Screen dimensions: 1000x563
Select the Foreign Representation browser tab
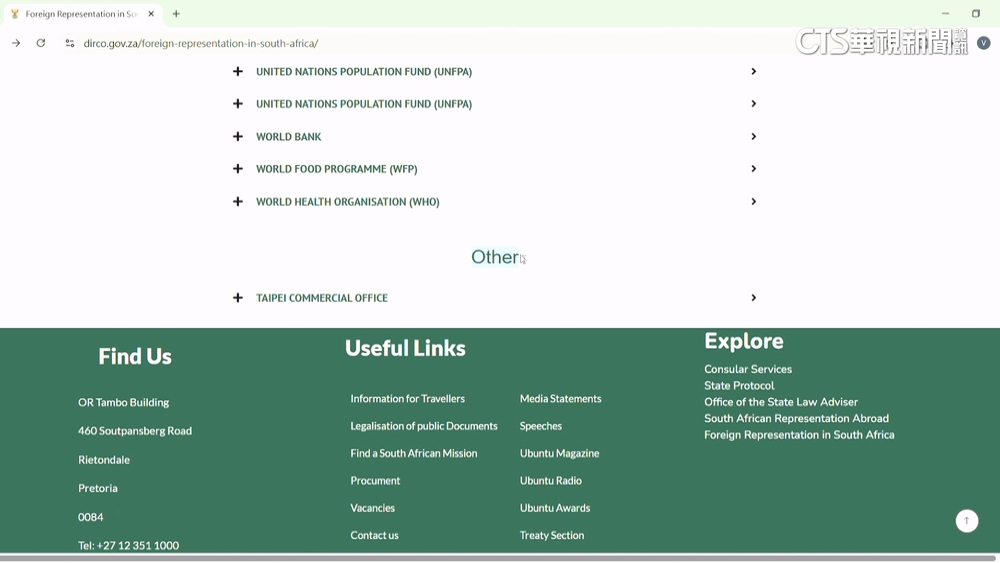[80, 14]
